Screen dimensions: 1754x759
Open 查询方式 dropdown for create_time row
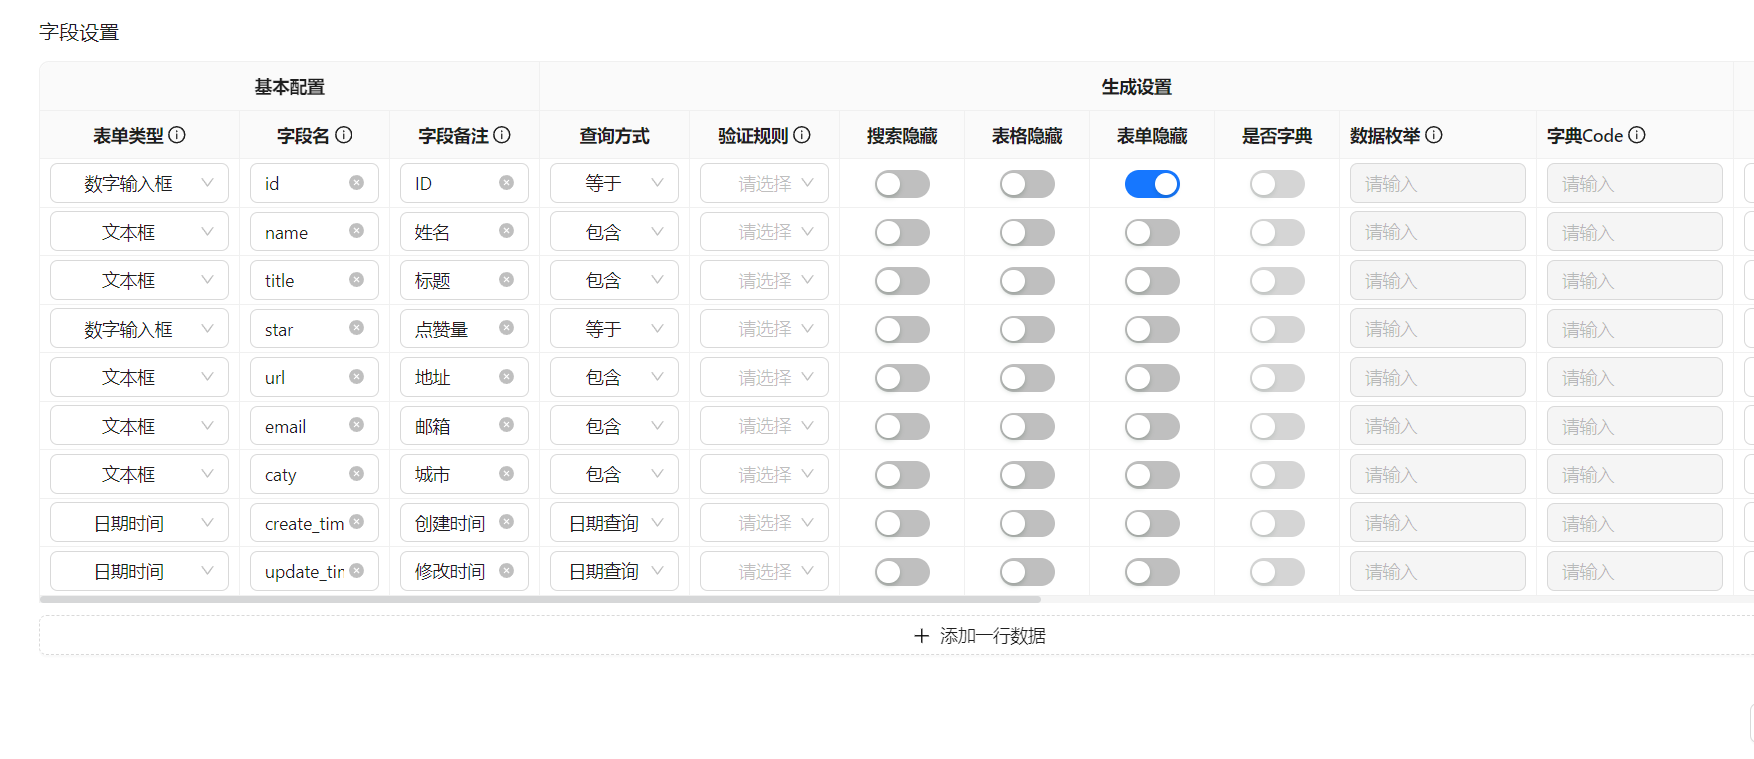click(614, 523)
